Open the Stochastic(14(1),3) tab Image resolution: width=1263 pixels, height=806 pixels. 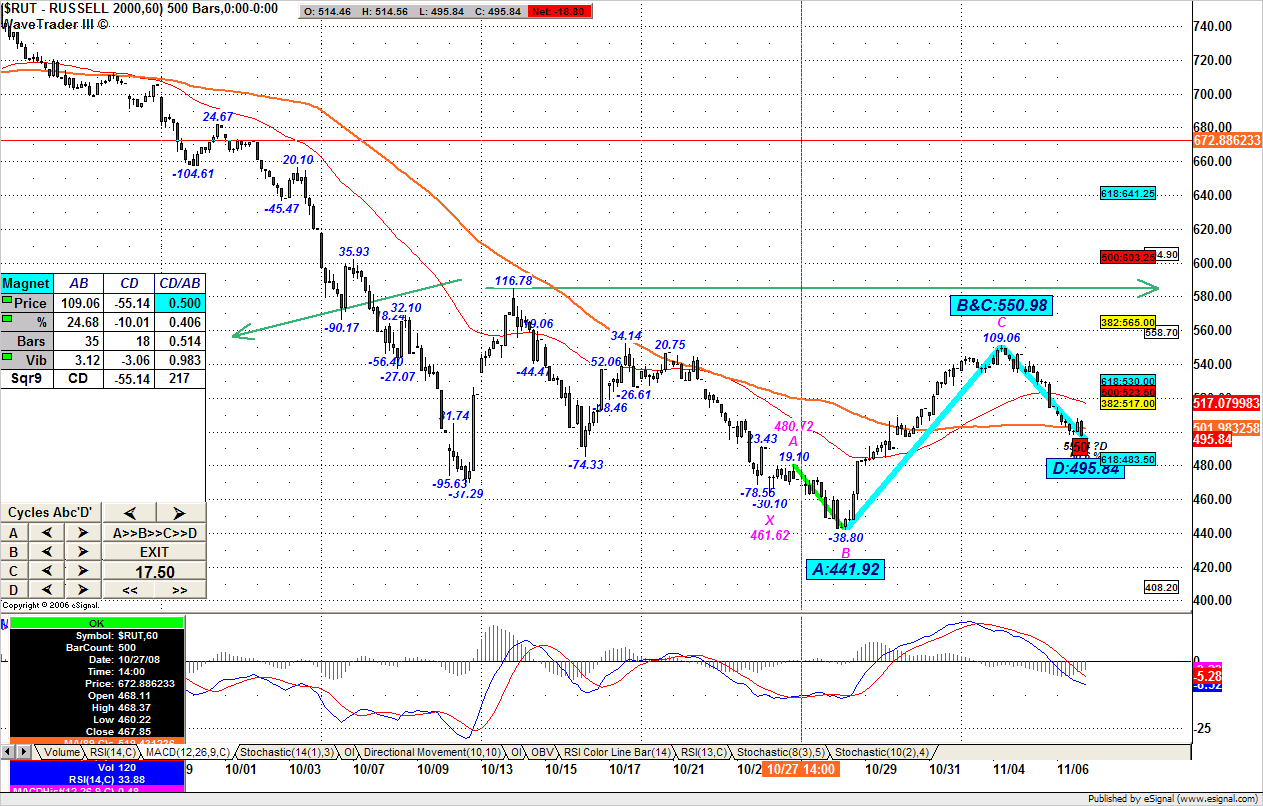[286, 752]
